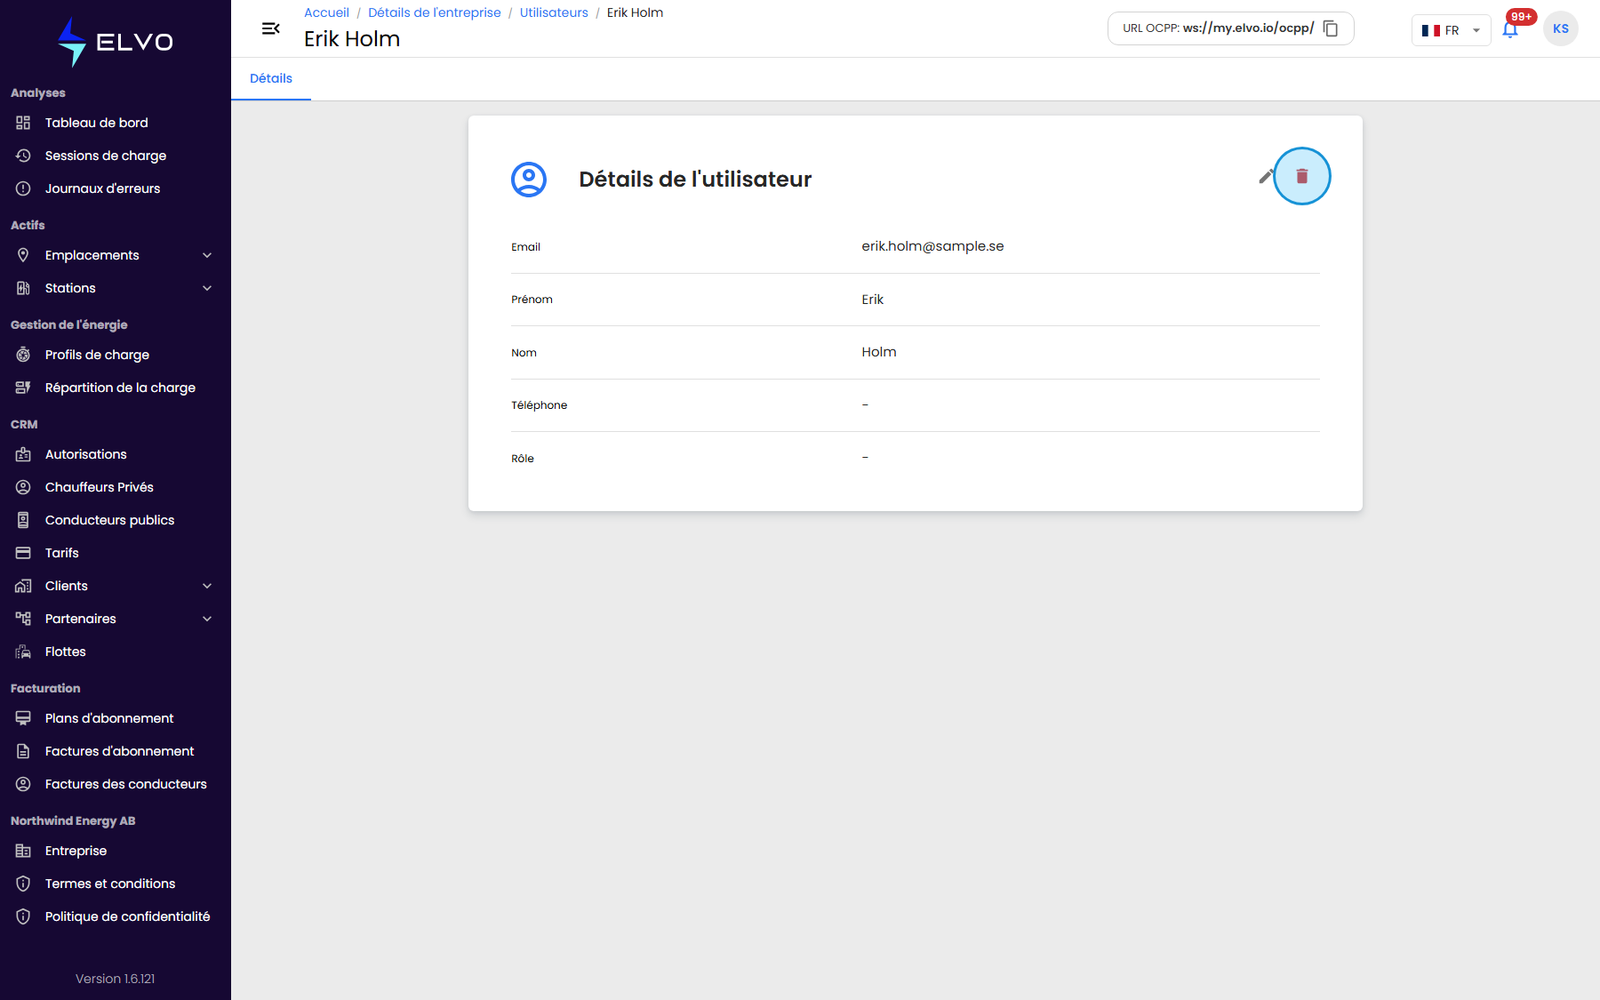Copy the OCPP URL to clipboard

[x=1330, y=28]
